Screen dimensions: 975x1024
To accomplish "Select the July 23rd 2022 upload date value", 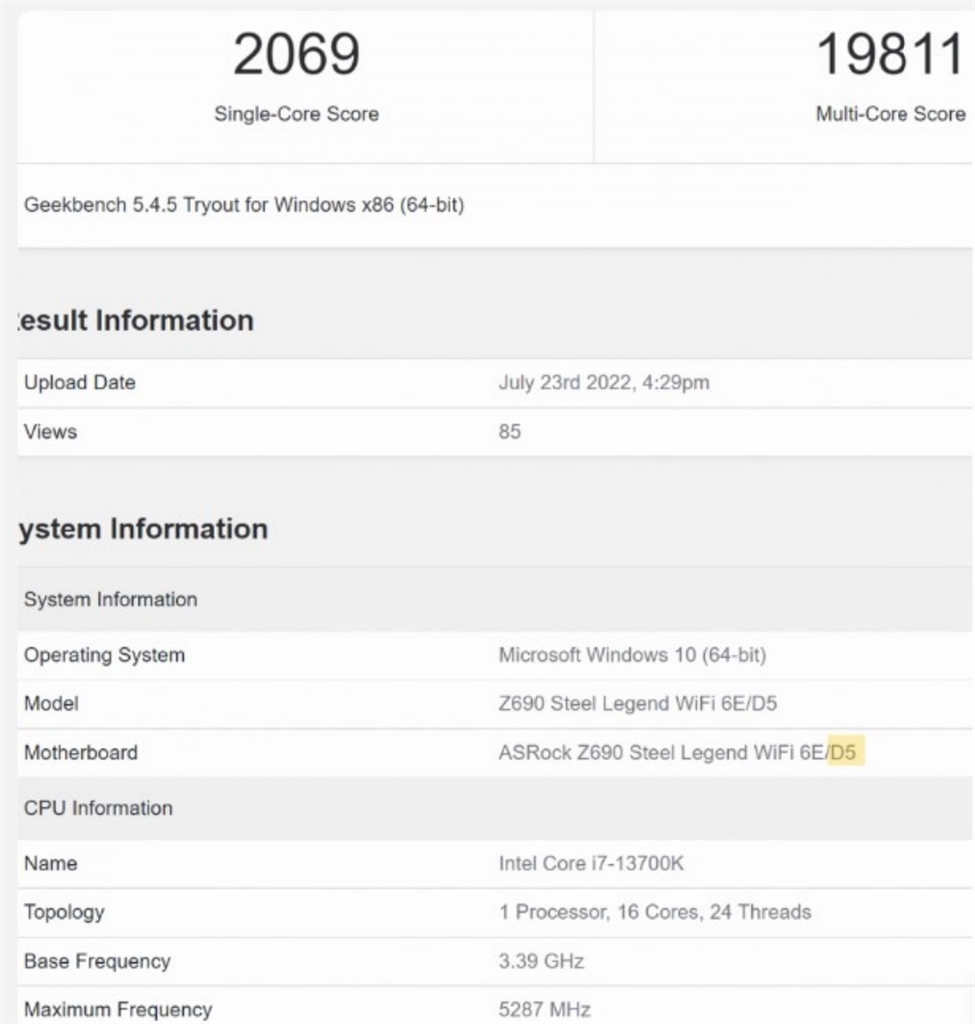I will coord(604,383).
